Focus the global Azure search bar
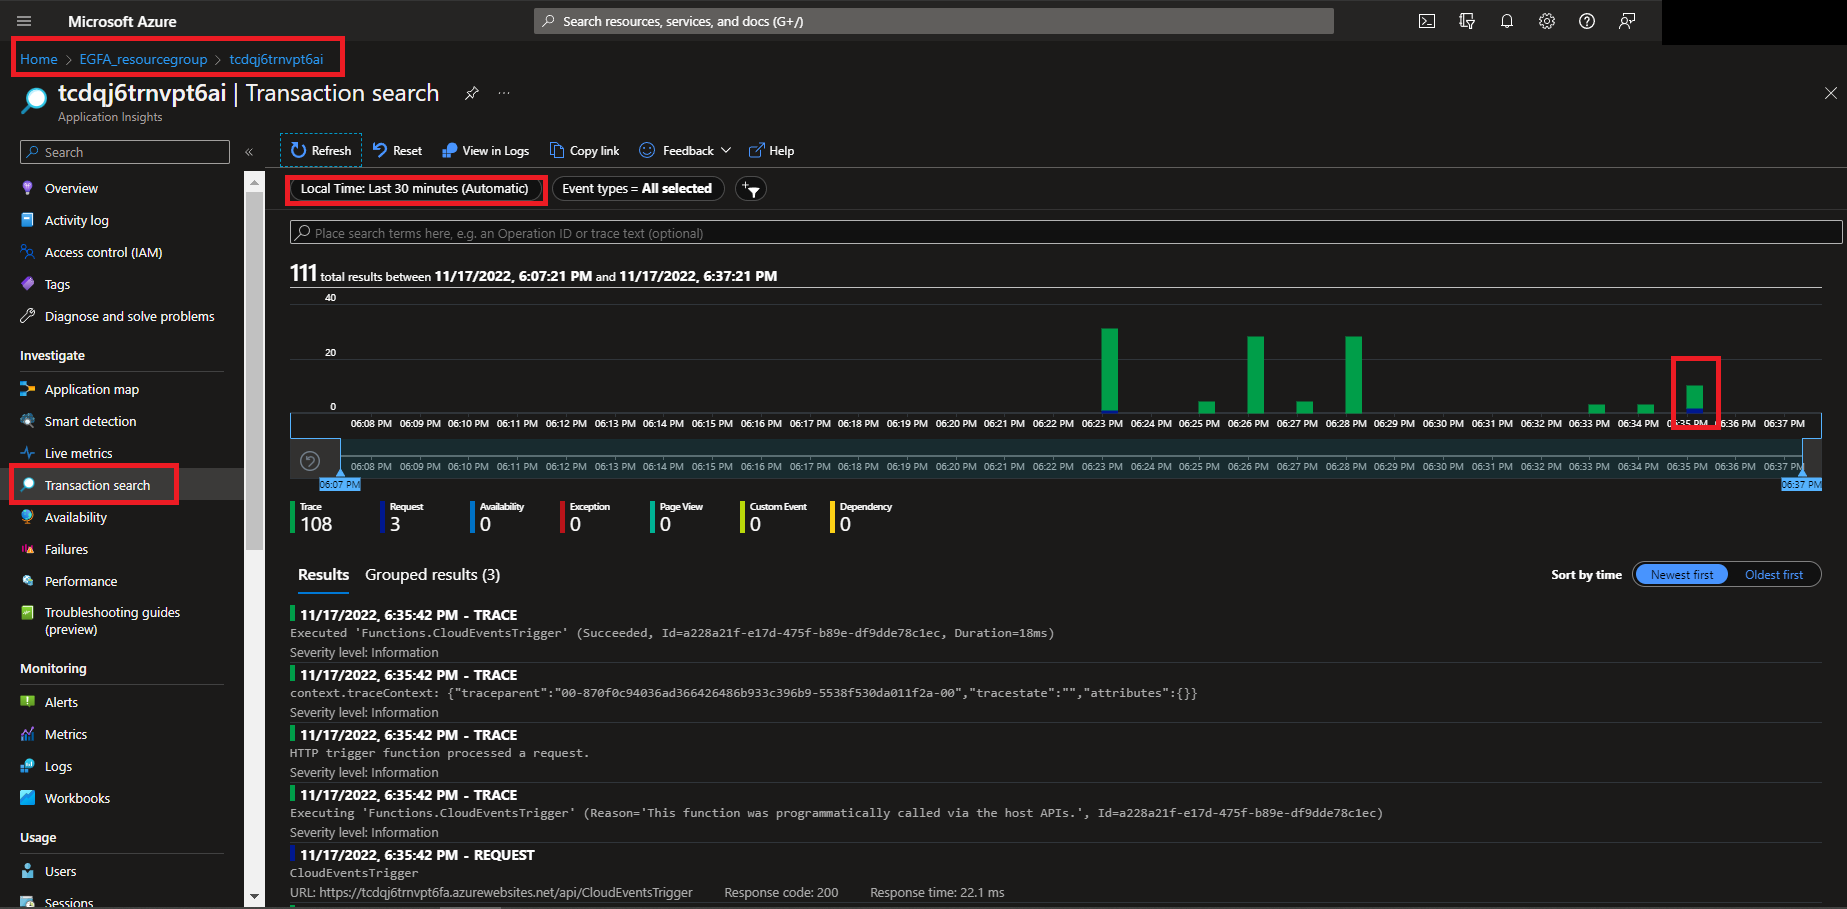1847x909 pixels. [x=934, y=21]
